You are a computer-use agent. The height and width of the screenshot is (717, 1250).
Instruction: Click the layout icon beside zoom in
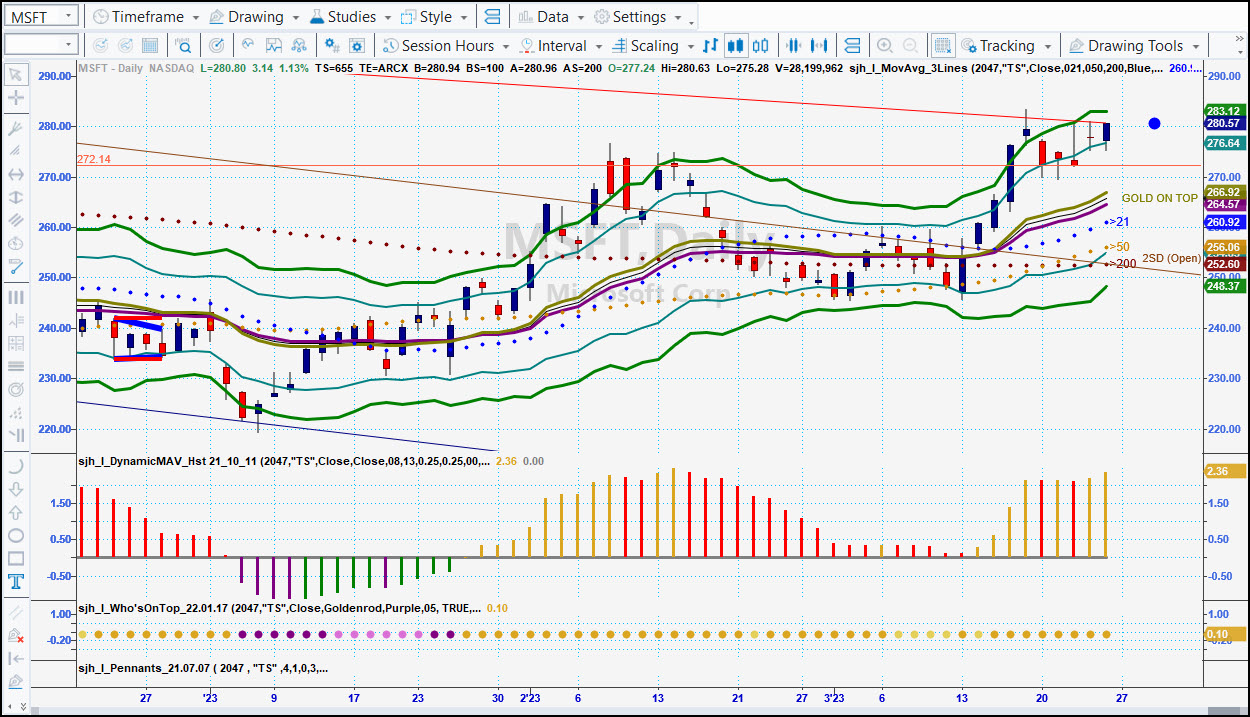click(x=852, y=46)
